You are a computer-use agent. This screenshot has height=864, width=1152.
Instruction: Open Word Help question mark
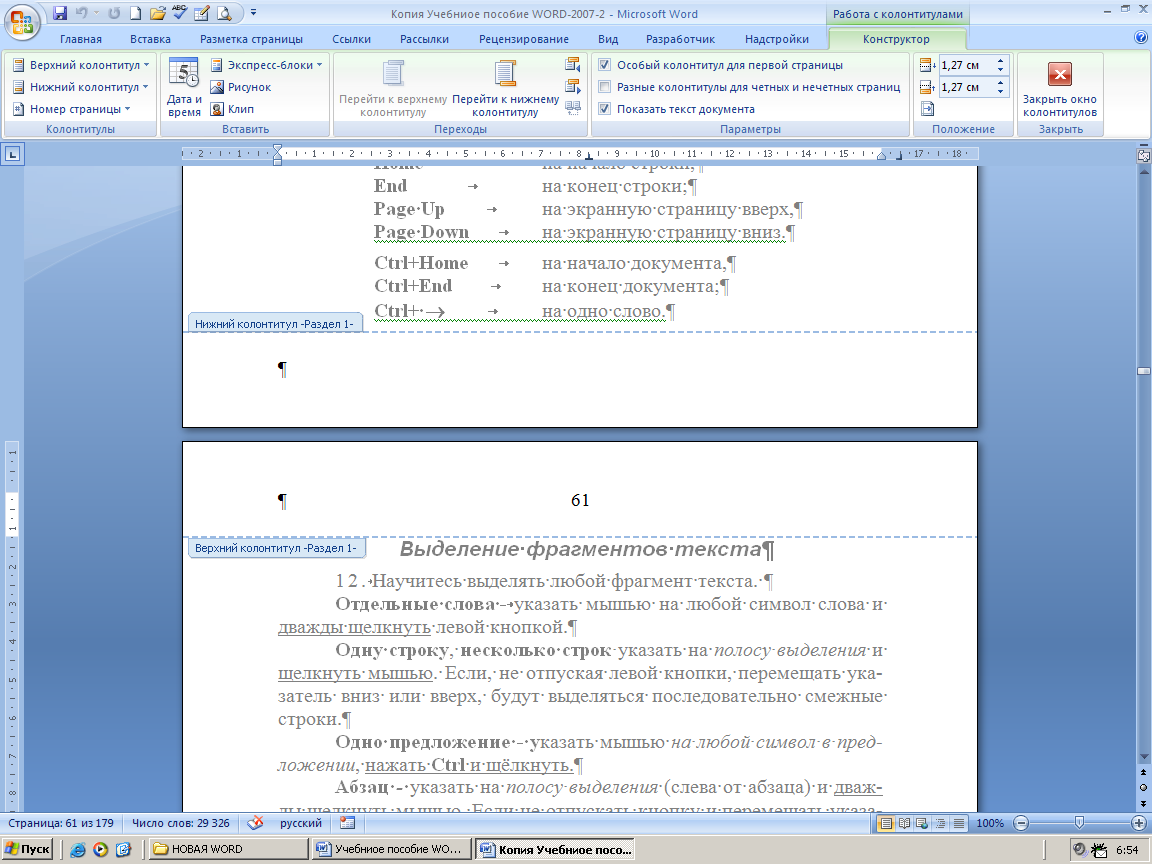click(x=1141, y=38)
